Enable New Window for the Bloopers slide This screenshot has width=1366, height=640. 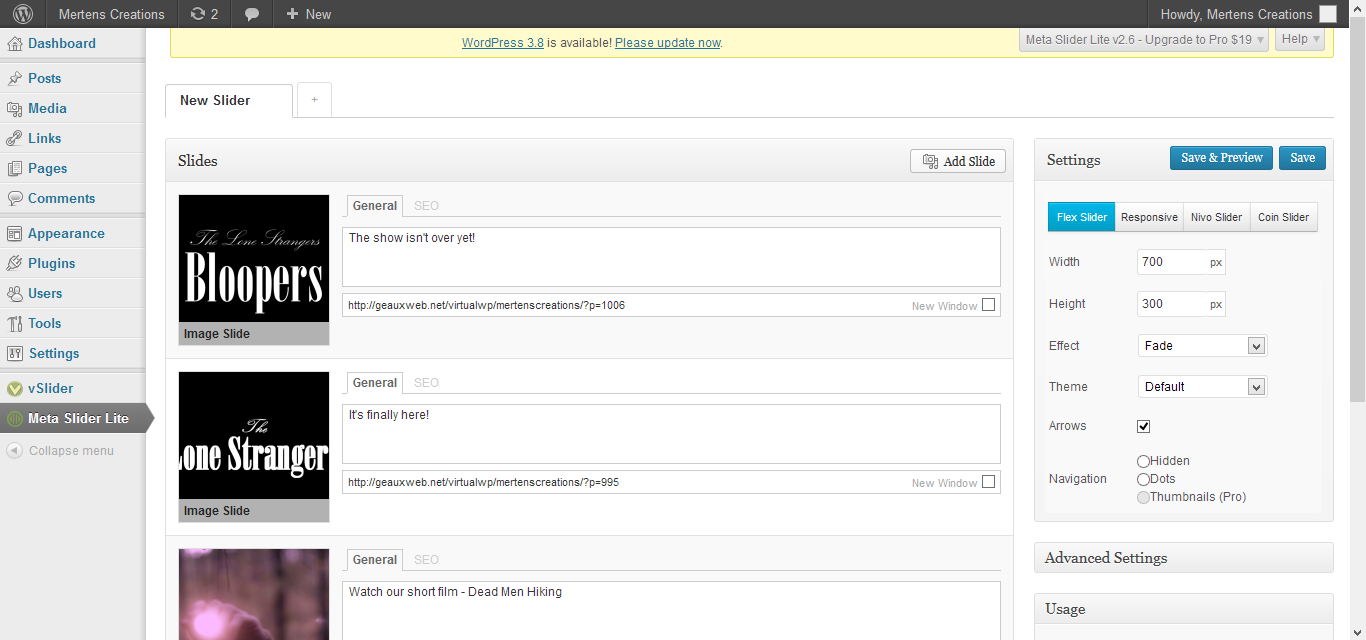pyautogui.click(x=988, y=305)
